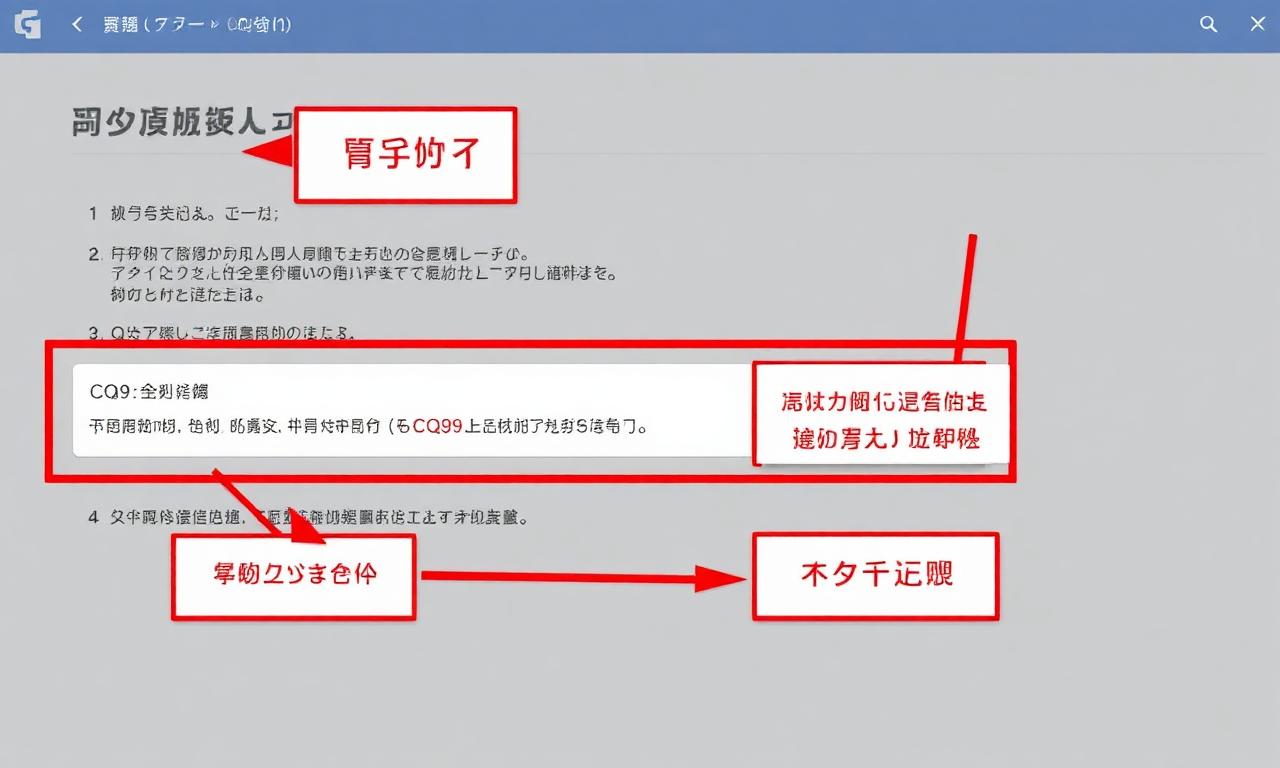Image resolution: width=1280 pixels, height=768 pixels.
Task: Click the red arrowhead pointing right between callouts
Action: 722,577
